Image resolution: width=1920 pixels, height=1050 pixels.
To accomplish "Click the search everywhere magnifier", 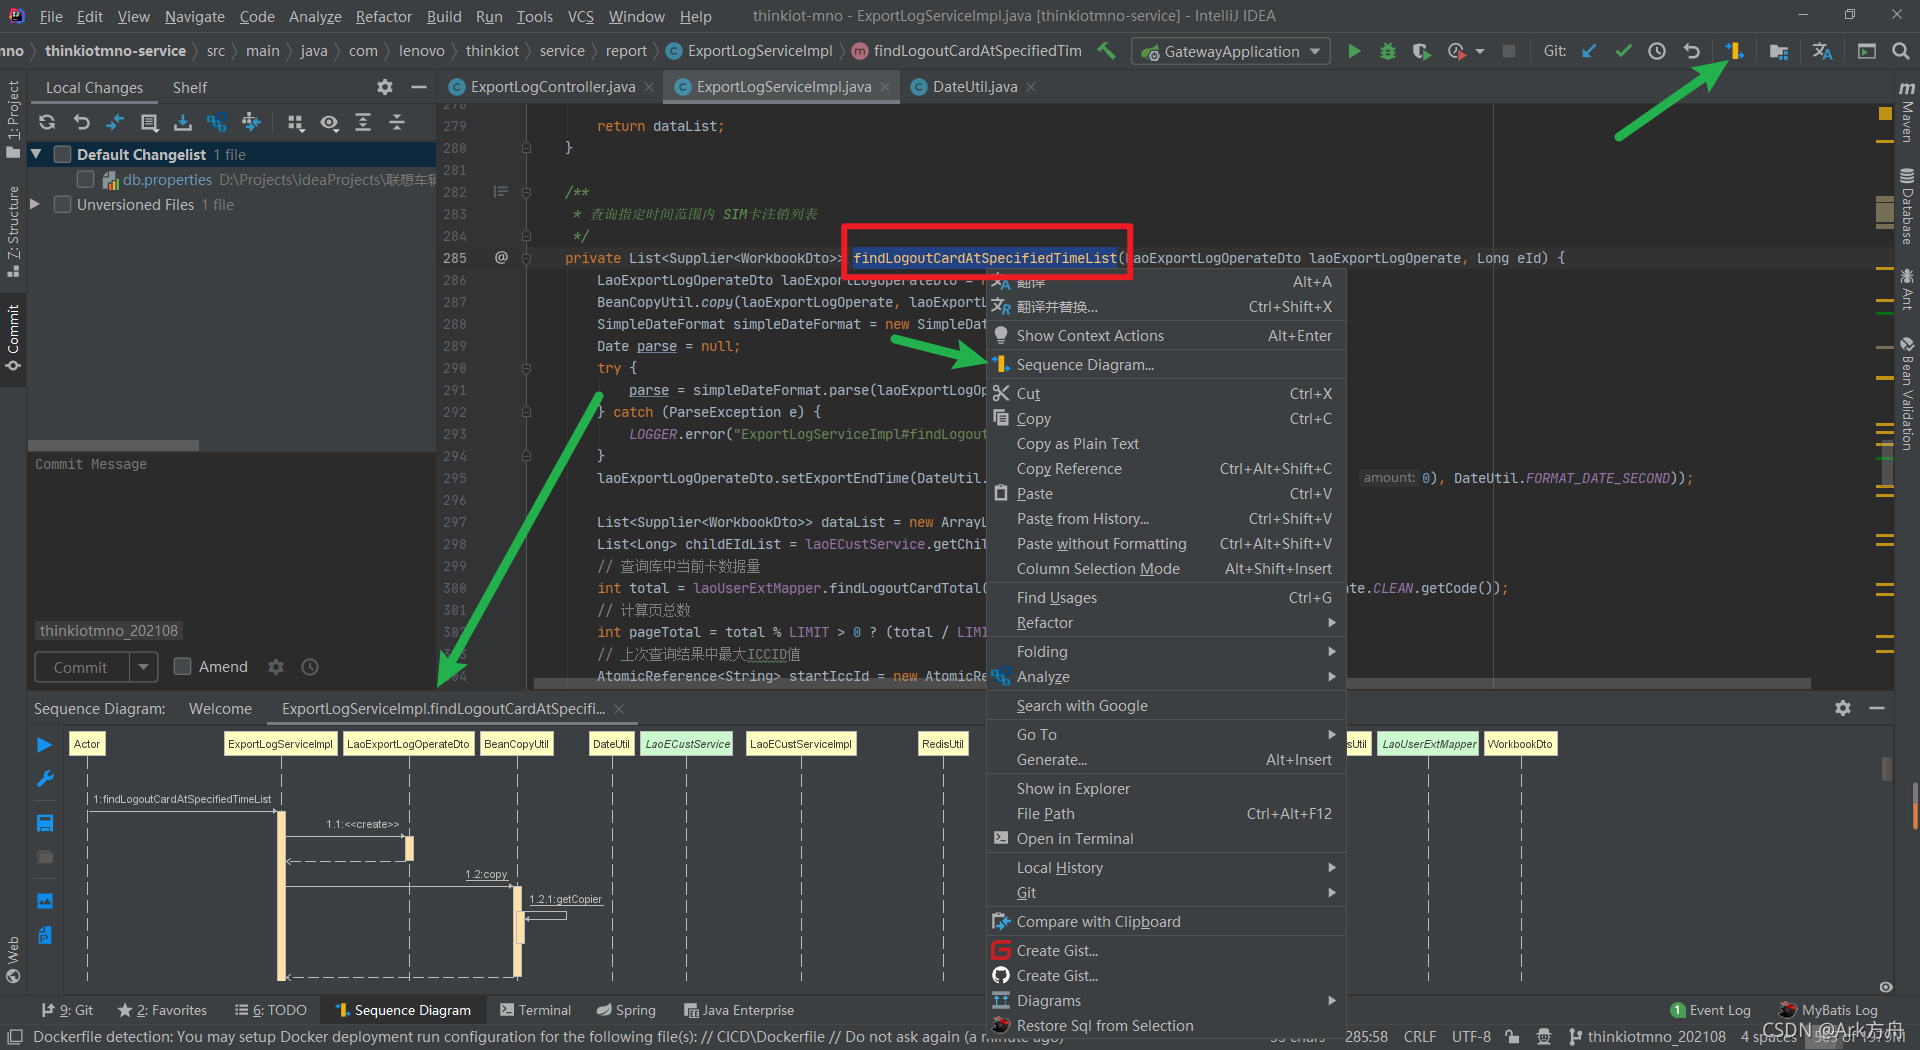I will (1900, 51).
